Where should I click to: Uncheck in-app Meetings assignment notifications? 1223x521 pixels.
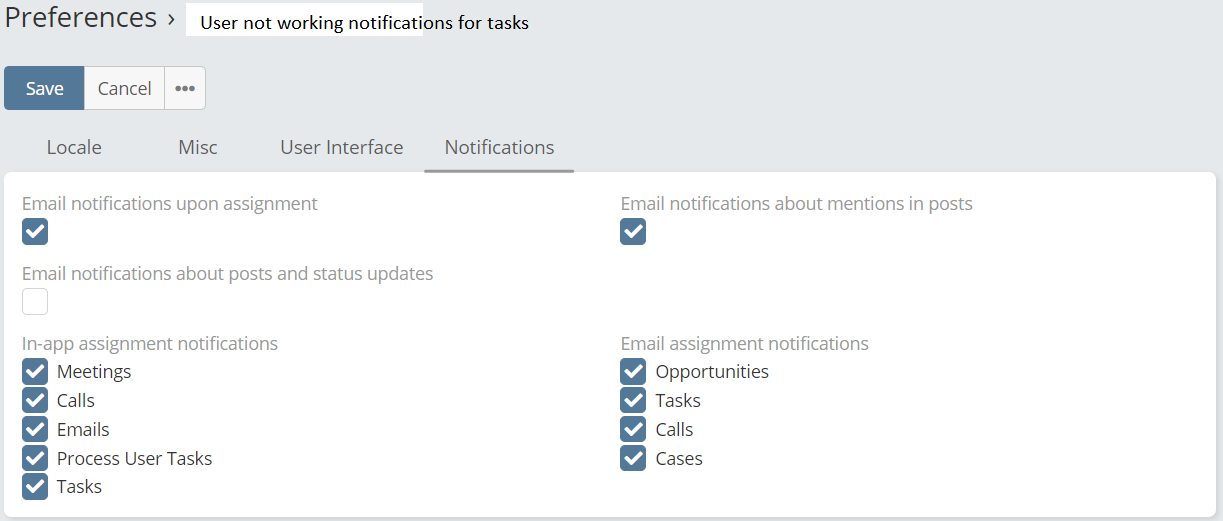coord(35,372)
